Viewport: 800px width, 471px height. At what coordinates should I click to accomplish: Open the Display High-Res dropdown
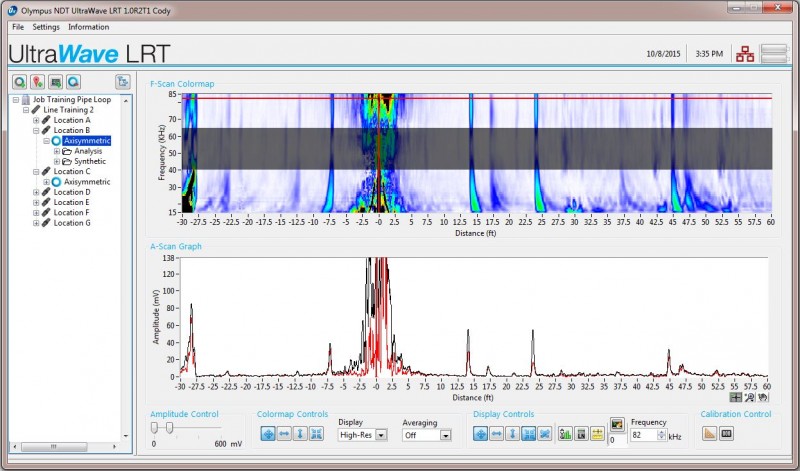[381, 435]
